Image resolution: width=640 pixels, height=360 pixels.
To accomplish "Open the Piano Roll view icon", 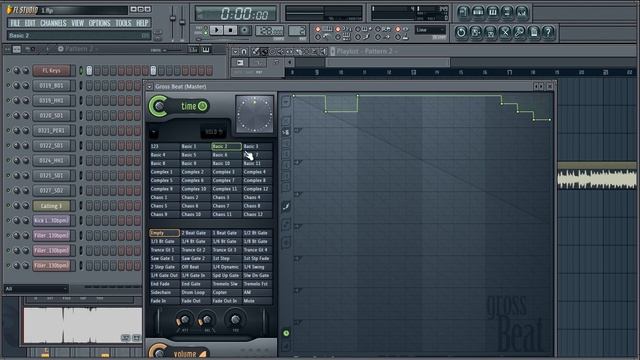I will pos(492,12).
